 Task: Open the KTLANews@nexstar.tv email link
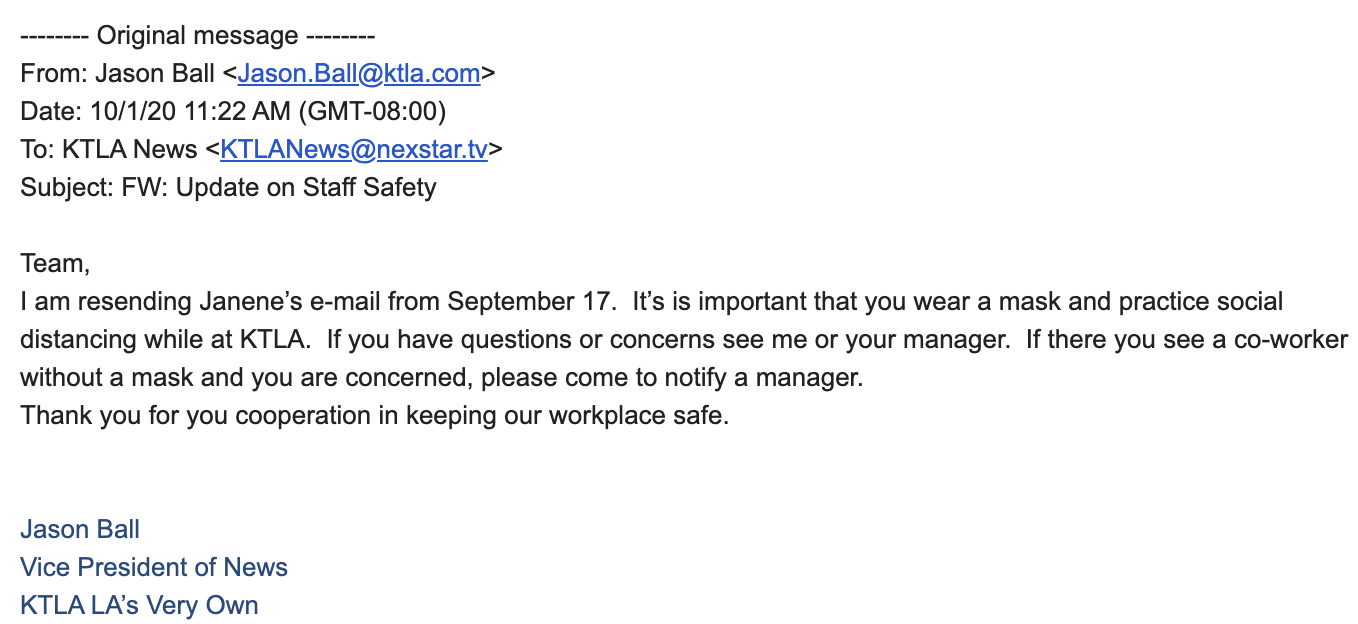(354, 149)
